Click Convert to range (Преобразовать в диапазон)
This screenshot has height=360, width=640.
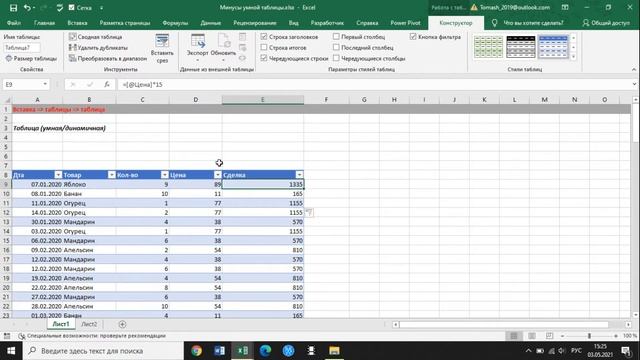[x=108, y=58]
